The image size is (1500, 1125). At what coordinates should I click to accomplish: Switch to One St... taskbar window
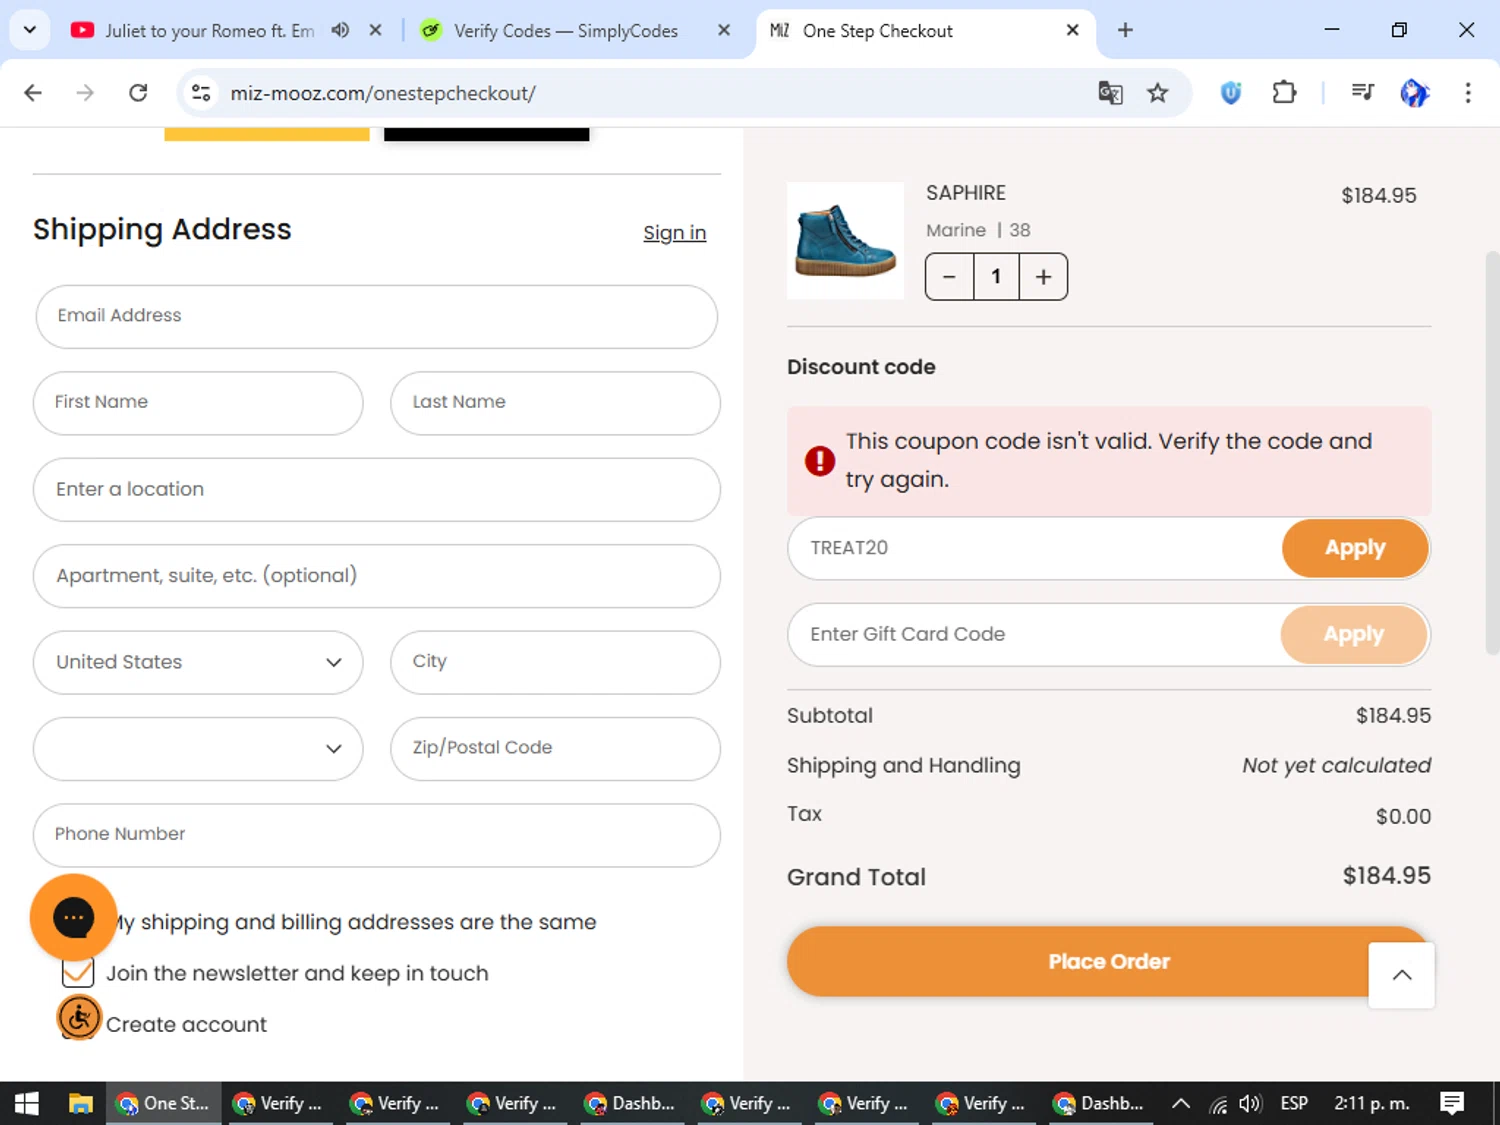click(x=164, y=1103)
